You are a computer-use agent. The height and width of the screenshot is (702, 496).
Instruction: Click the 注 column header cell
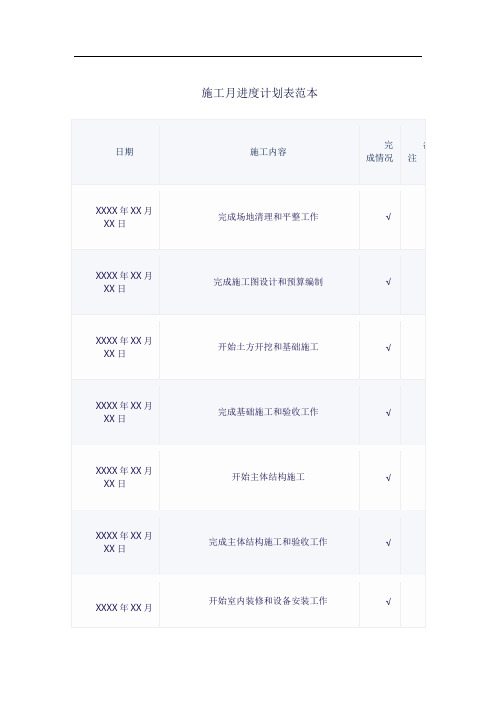(x=412, y=152)
